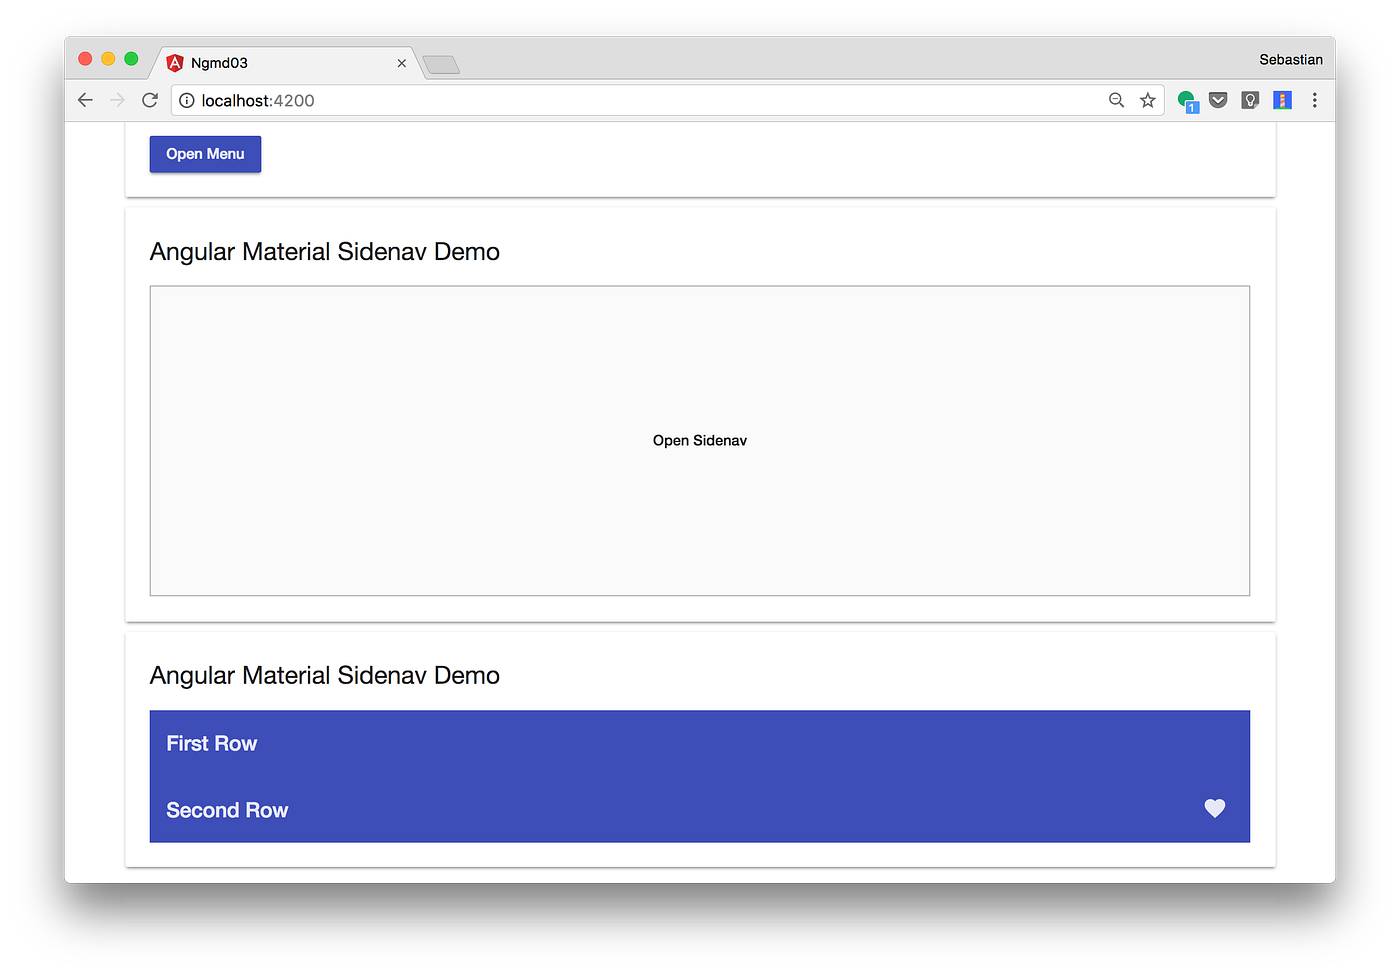Click the address bar showing localhost:4200
This screenshot has height=975, width=1400.
coord(400,100)
